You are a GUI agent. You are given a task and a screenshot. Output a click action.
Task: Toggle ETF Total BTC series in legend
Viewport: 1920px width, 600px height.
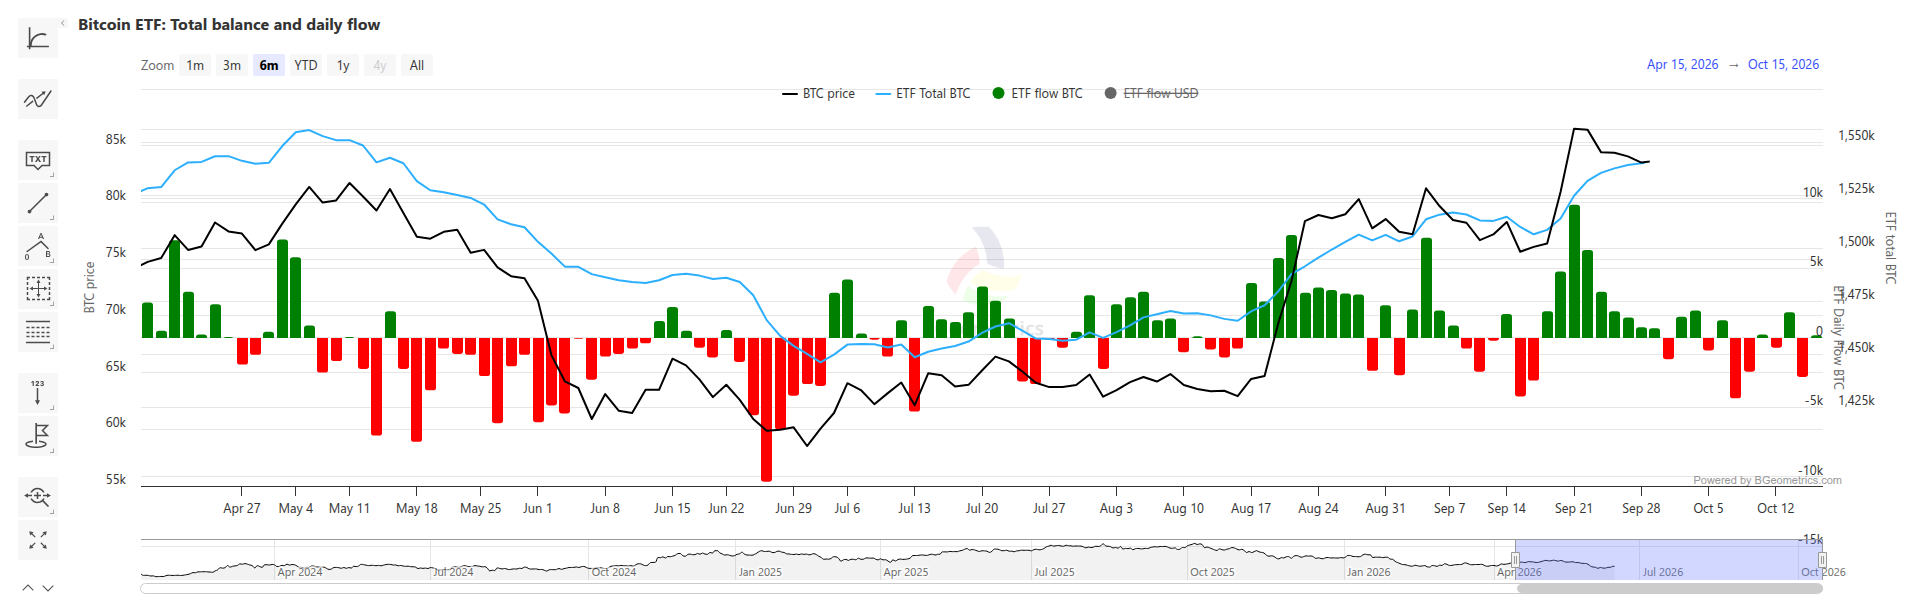922,93
